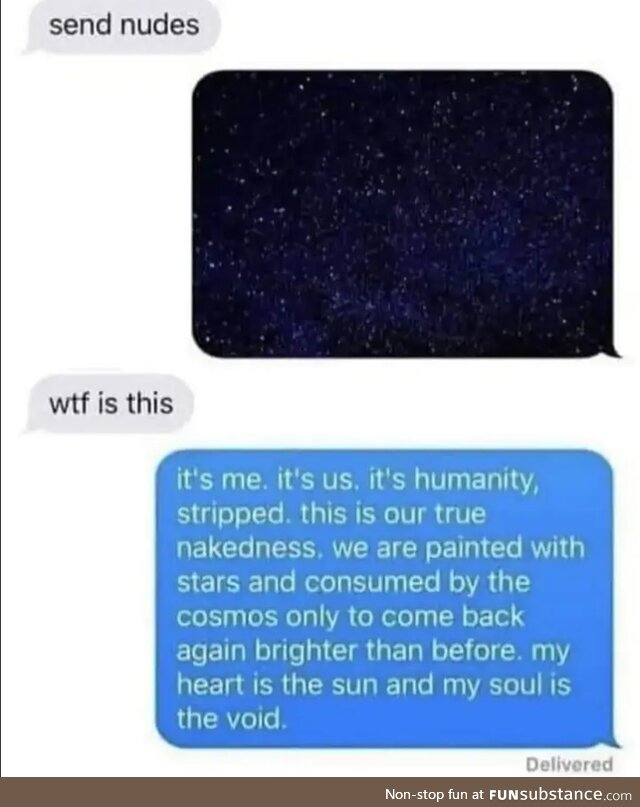Click the brown footer banner

(320, 792)
